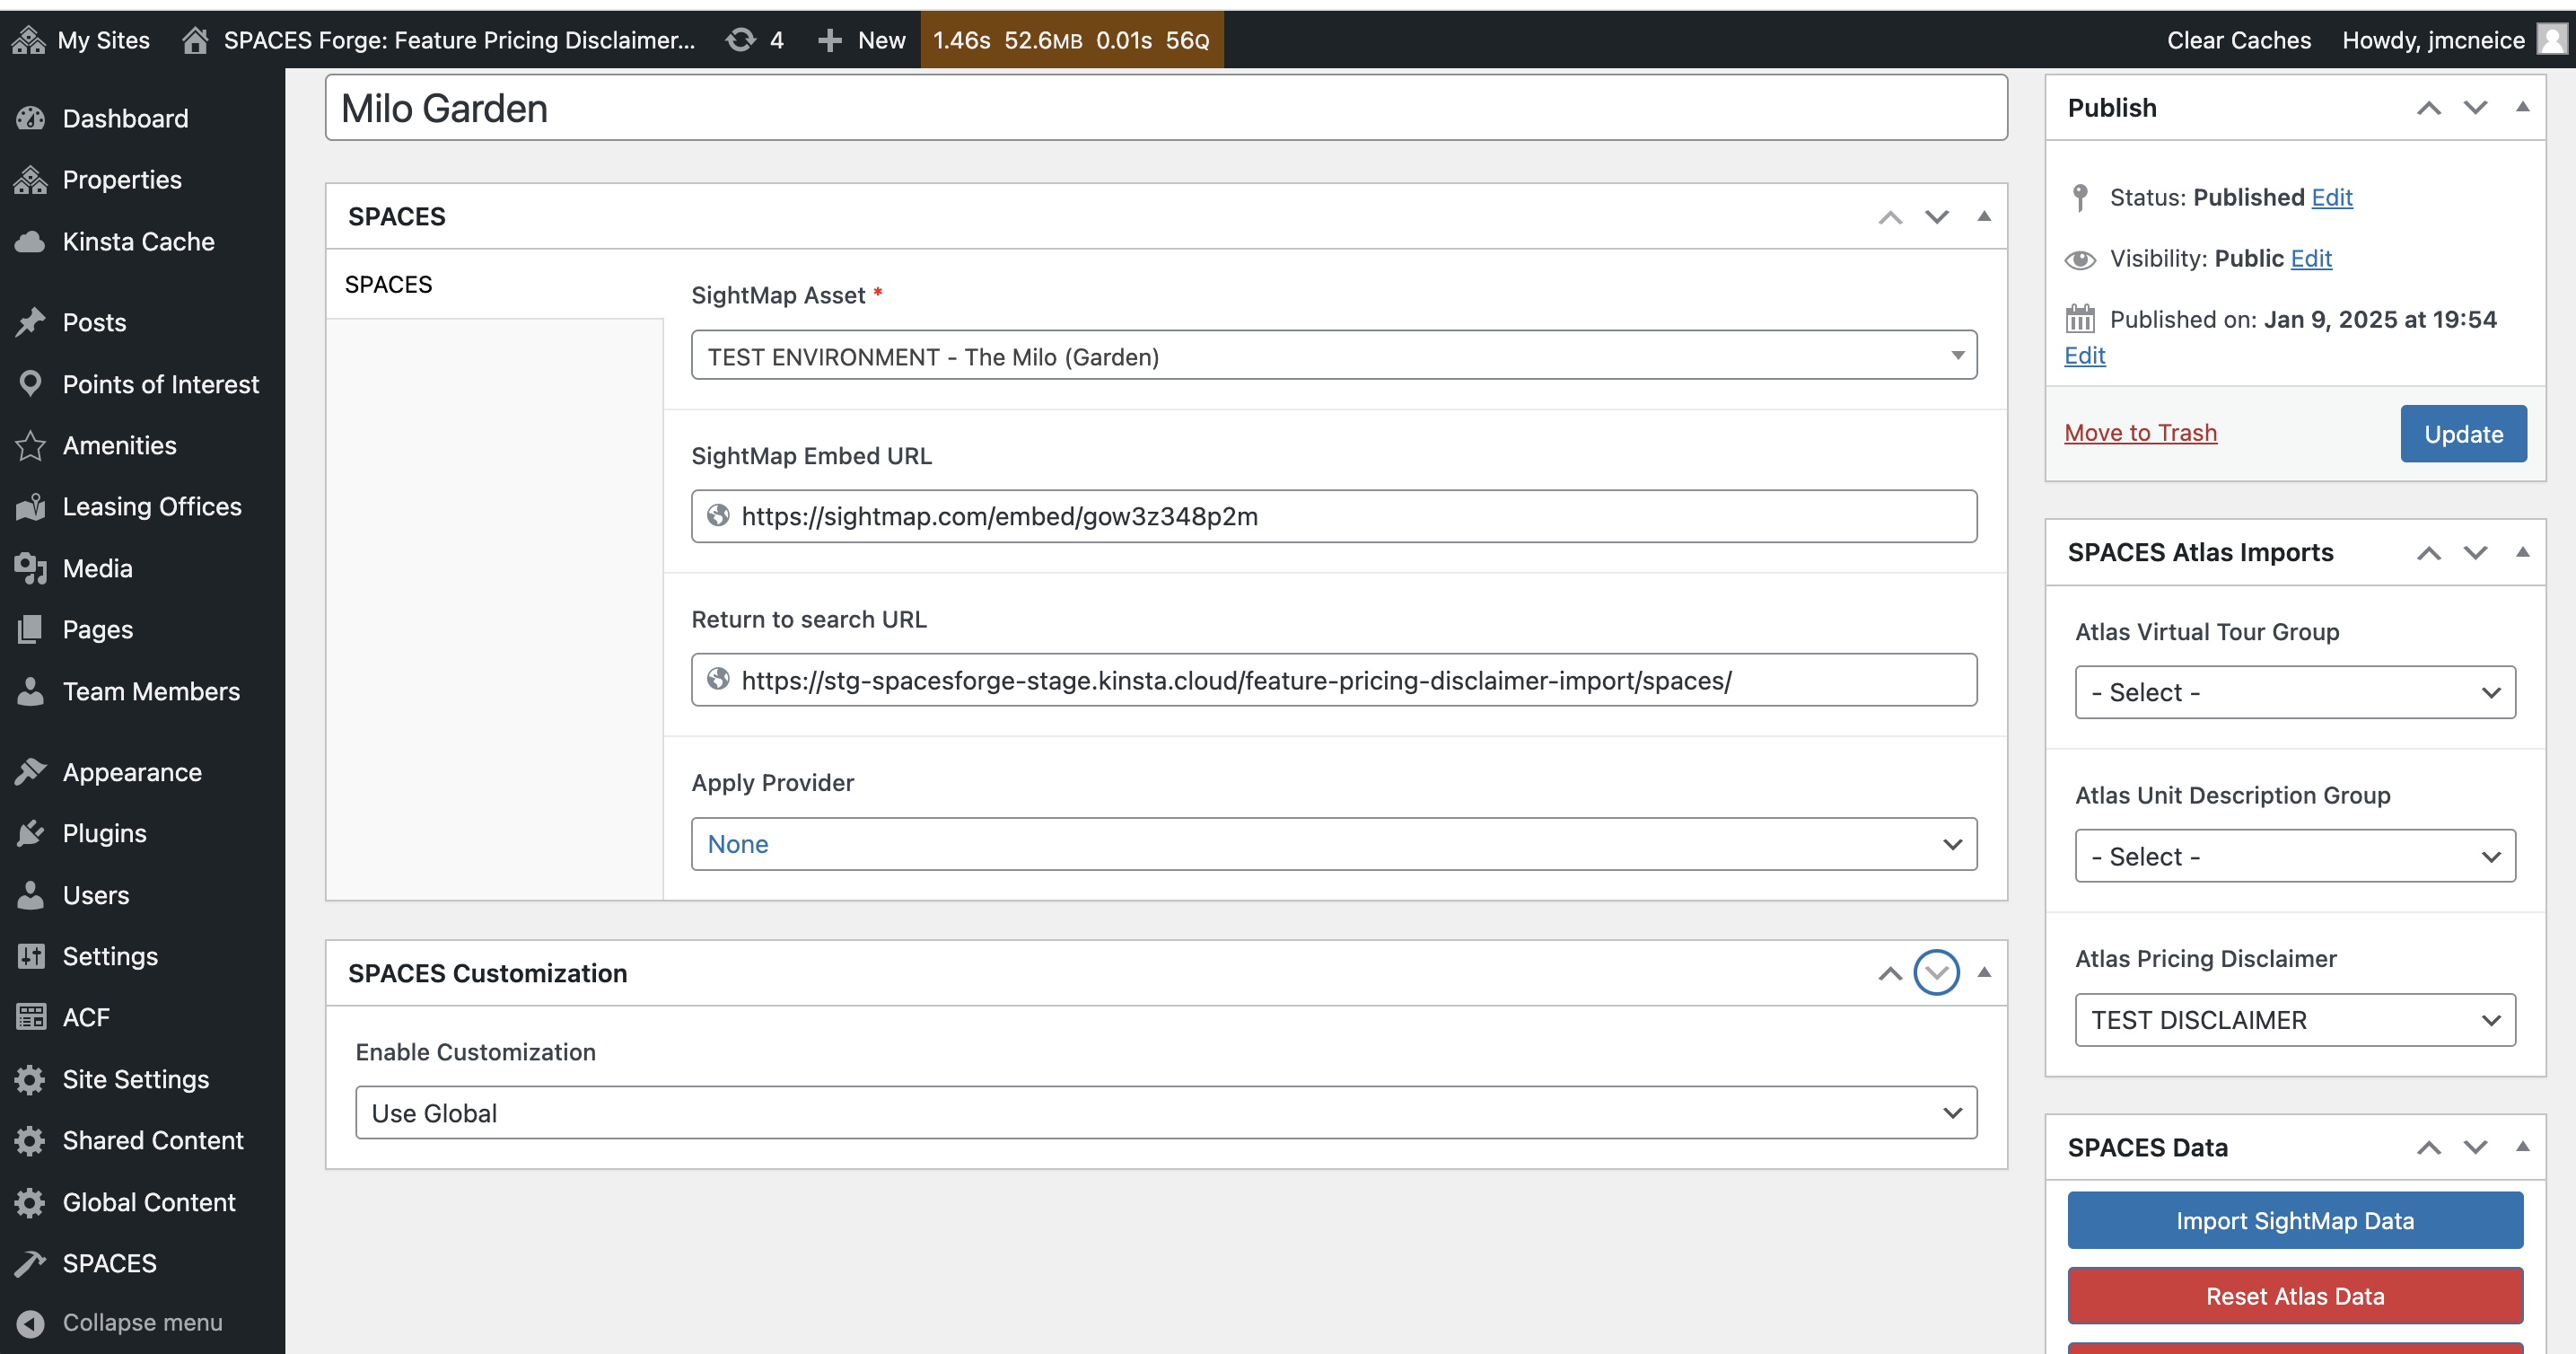Move SPACES Customization panel down

tap(1937, 973)
